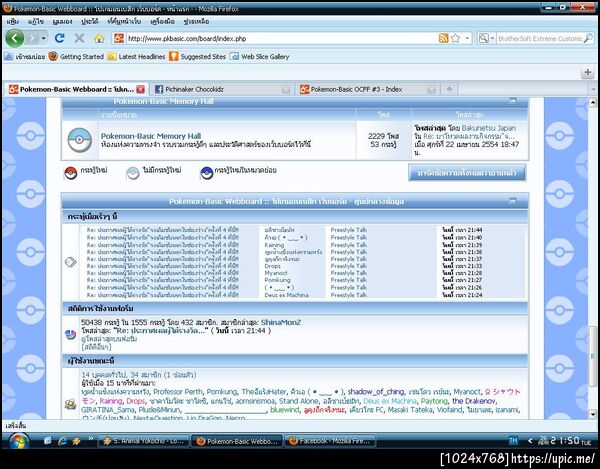600x469 pixels.
Task: Open the third menu in the menu bar
Action: click(x=62, y=21)
